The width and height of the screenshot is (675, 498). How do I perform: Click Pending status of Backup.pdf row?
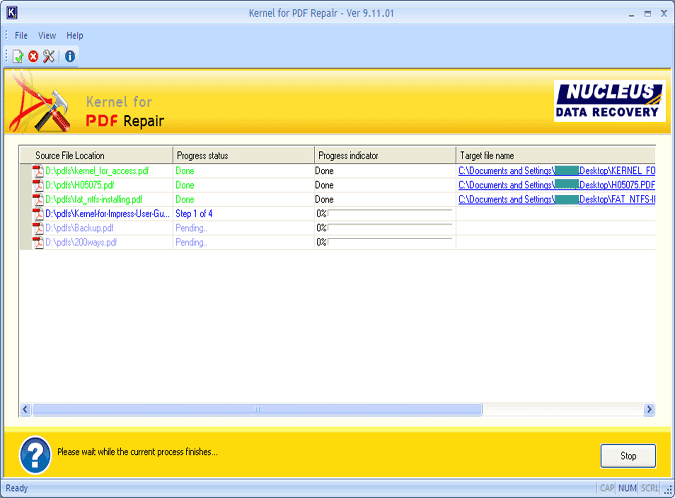coord(191,228)
